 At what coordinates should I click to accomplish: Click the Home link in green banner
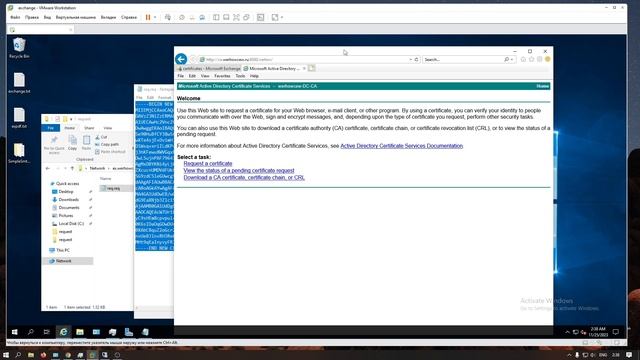[542, 86]
